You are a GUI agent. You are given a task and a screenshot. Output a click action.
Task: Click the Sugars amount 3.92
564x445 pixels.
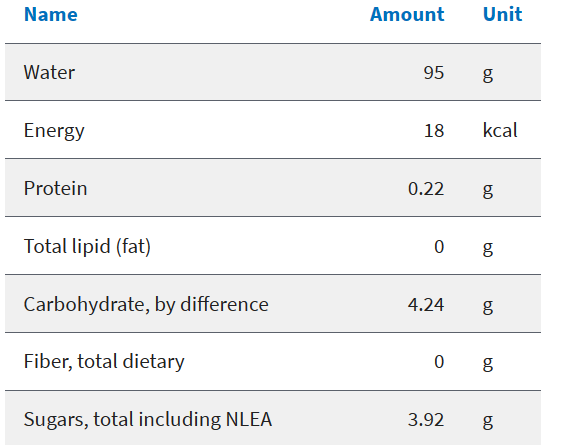click(x=426, y=420)
